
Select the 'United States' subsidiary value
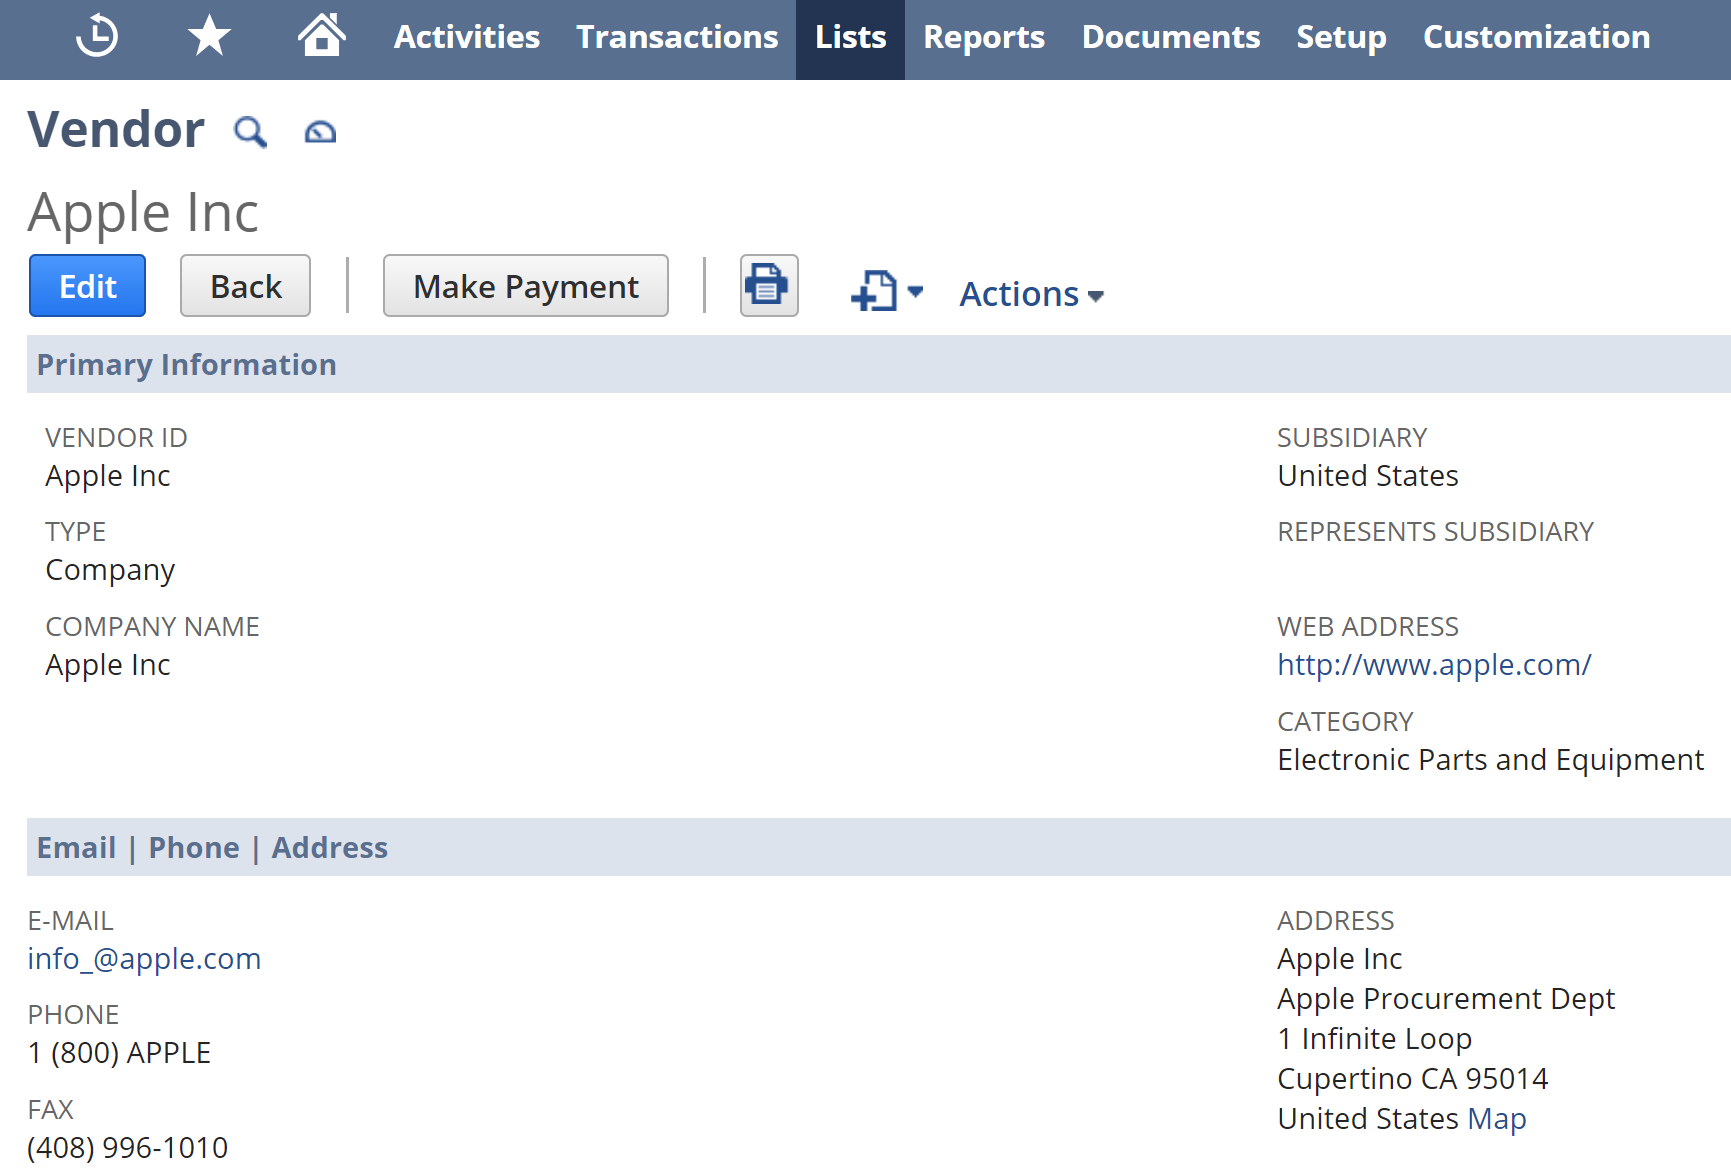[1368, 475]
